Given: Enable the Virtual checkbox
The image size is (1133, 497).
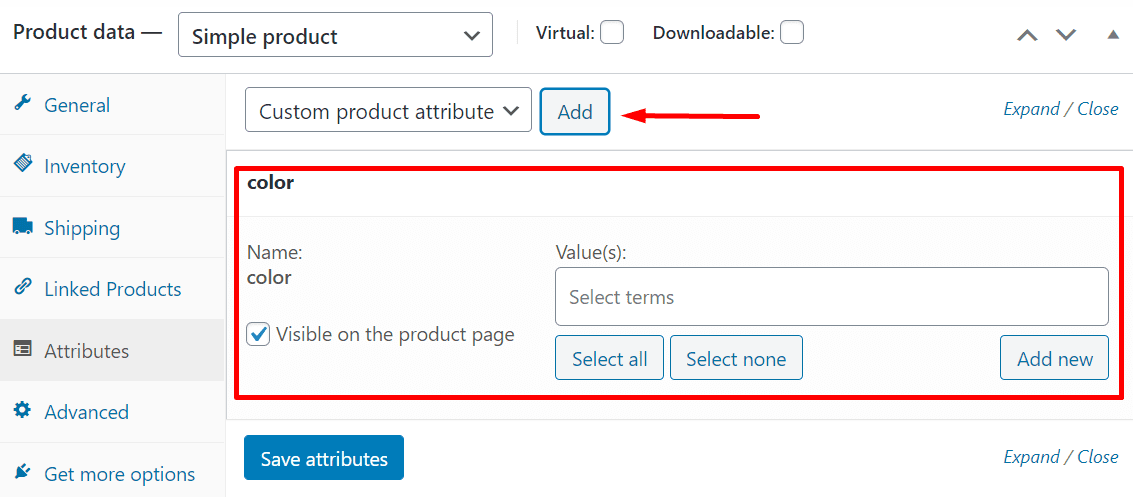Looking at the screenshot, I should 612,33.
